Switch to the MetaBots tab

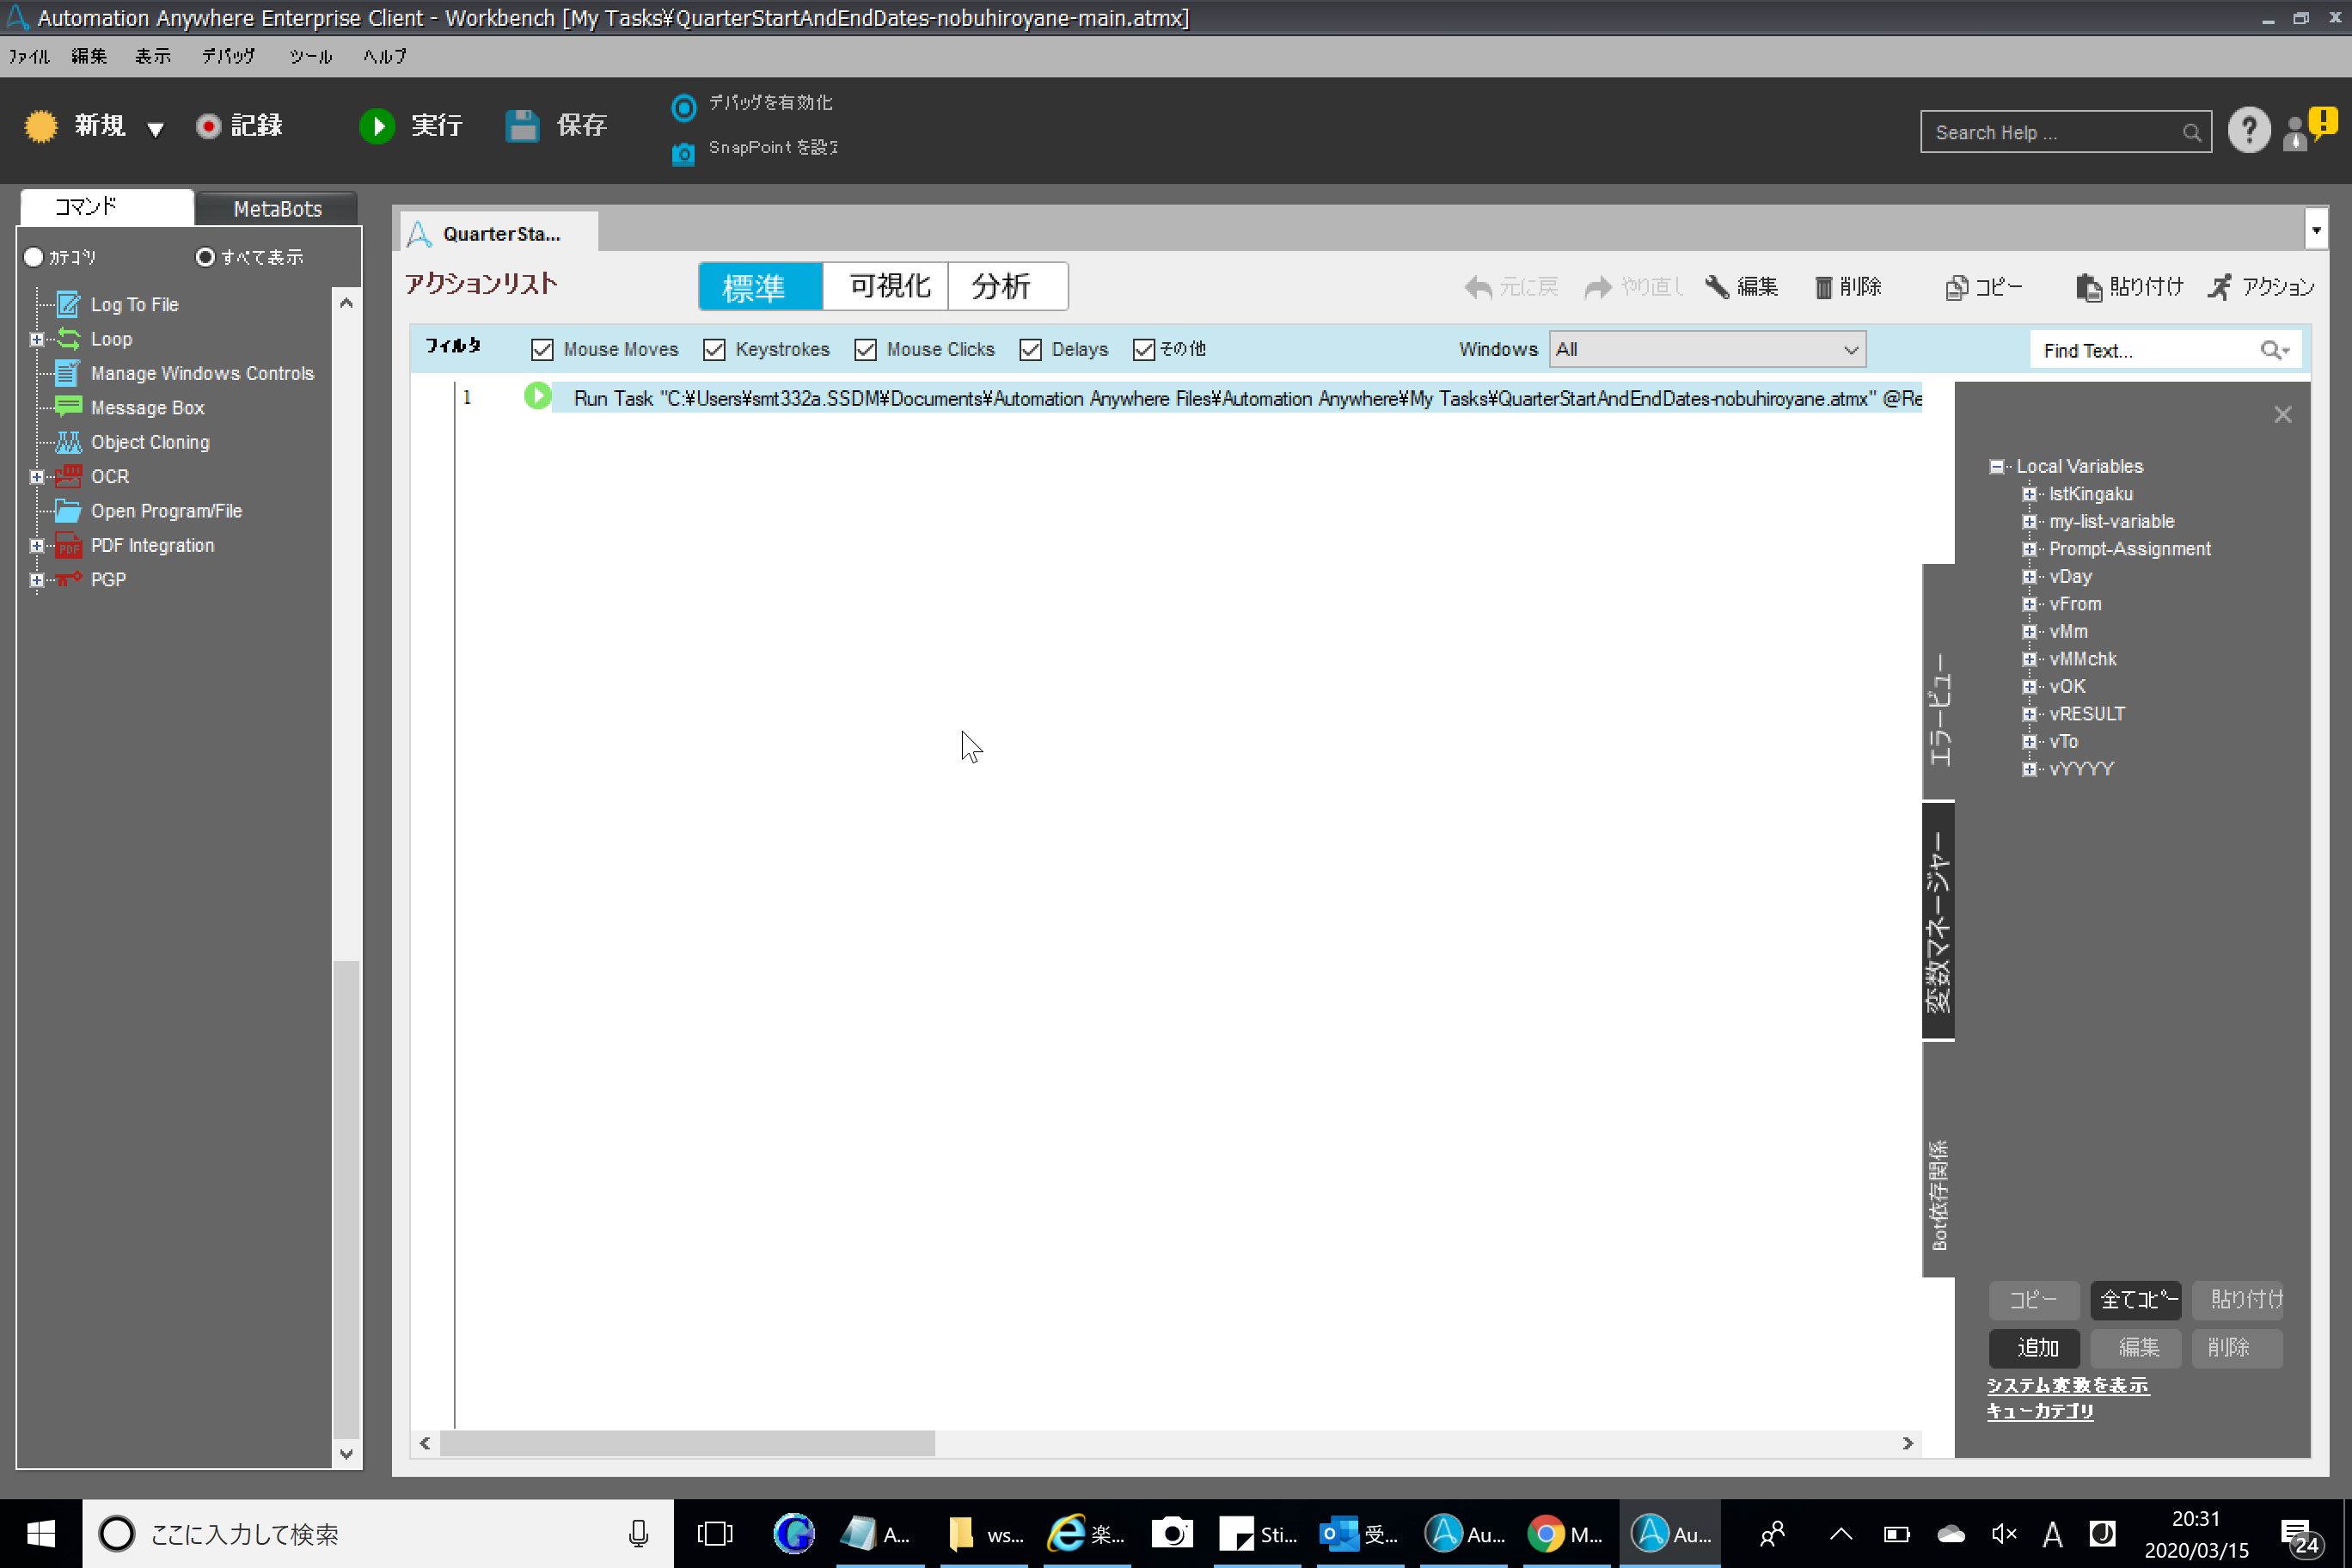pyautogui.click(x=277, y=209)
